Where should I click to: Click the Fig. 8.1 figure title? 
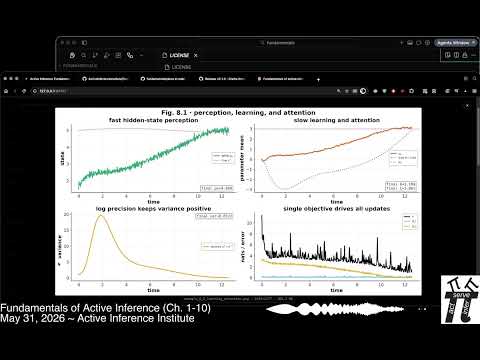coord(238,113)
